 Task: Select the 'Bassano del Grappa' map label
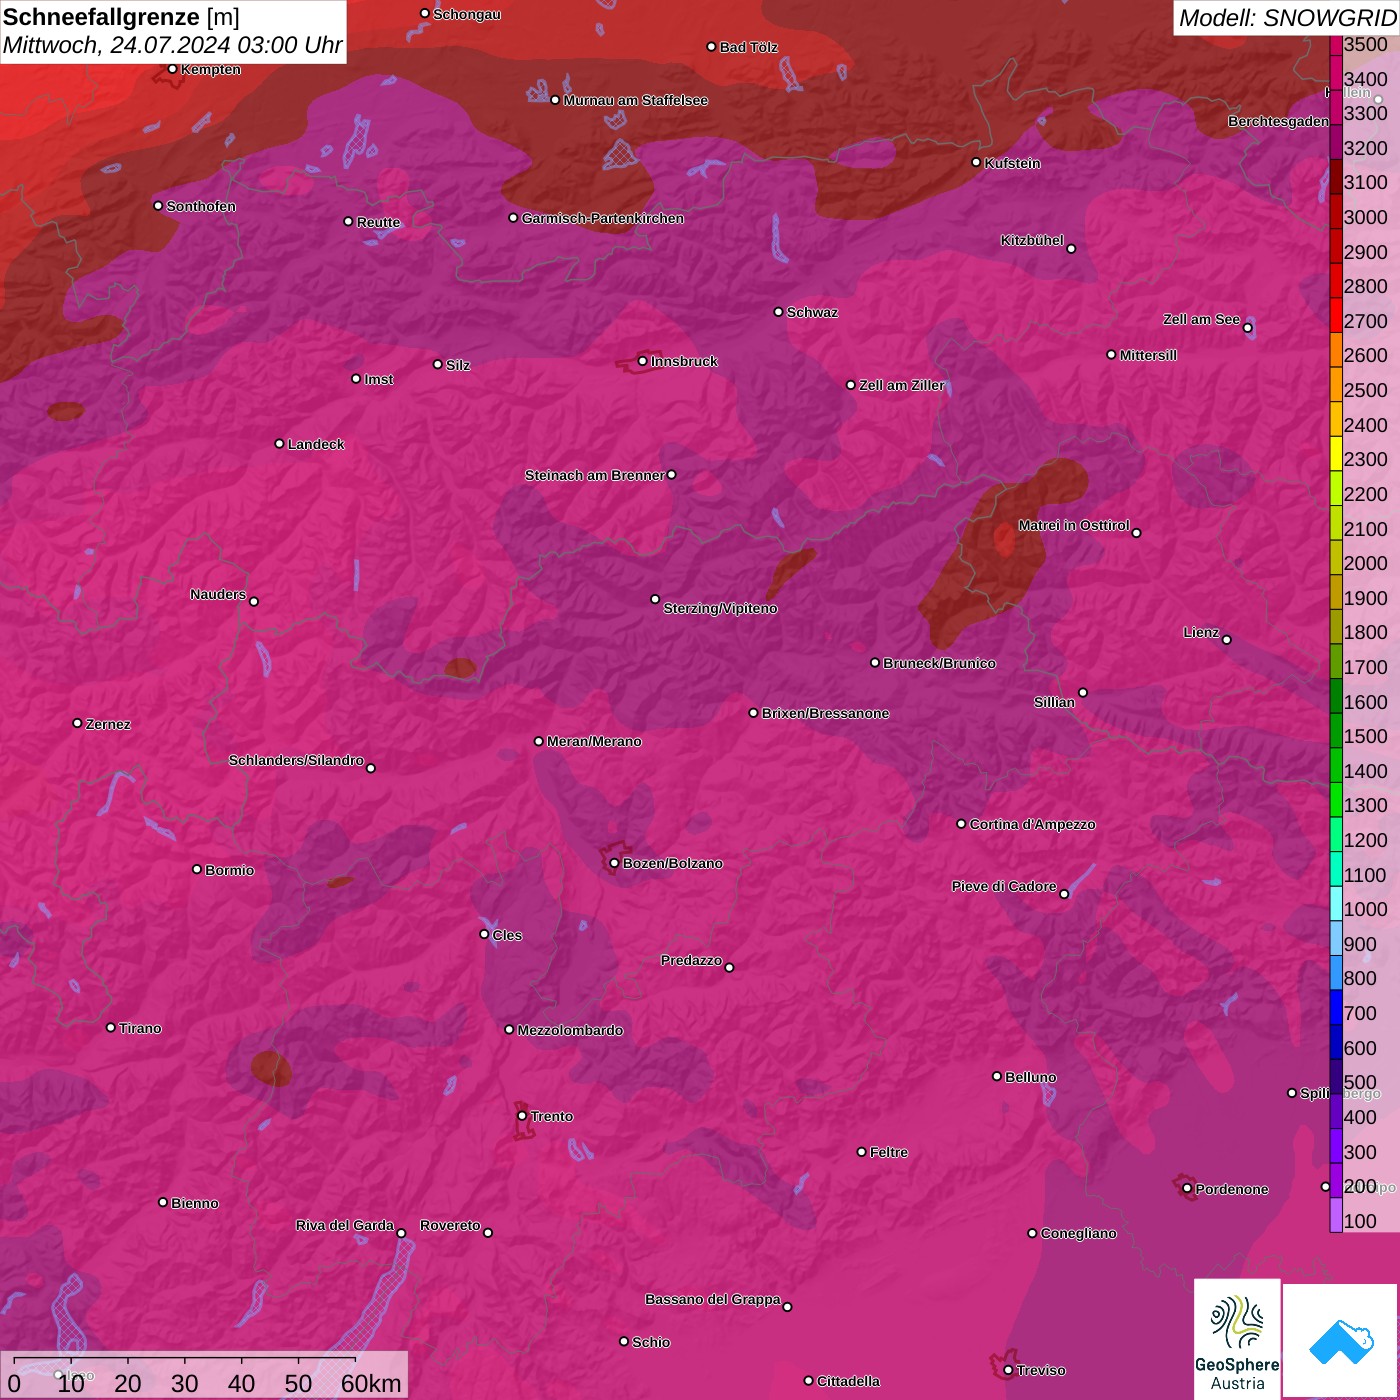[713, 1299]
